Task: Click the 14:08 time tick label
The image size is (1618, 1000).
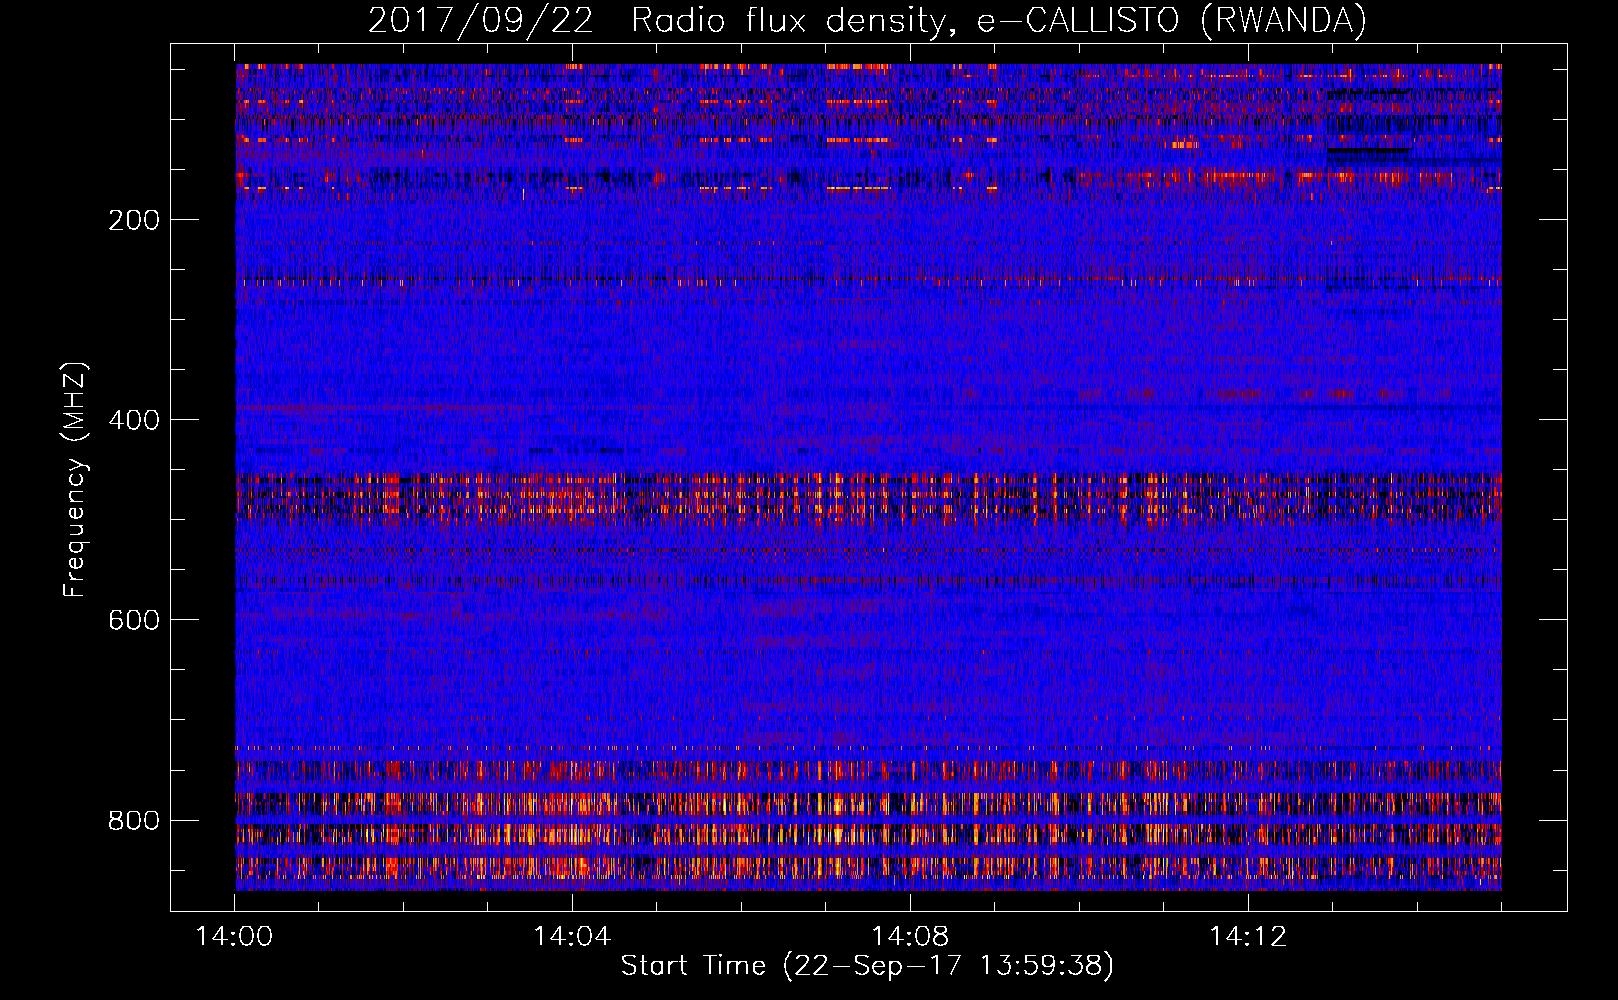Action: 910,937
